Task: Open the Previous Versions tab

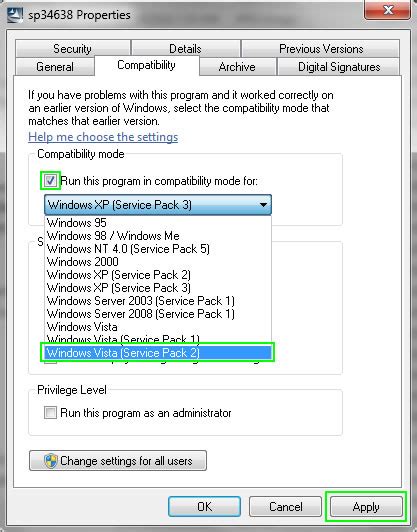Action: pyautogui.click(x=321, y=49)
